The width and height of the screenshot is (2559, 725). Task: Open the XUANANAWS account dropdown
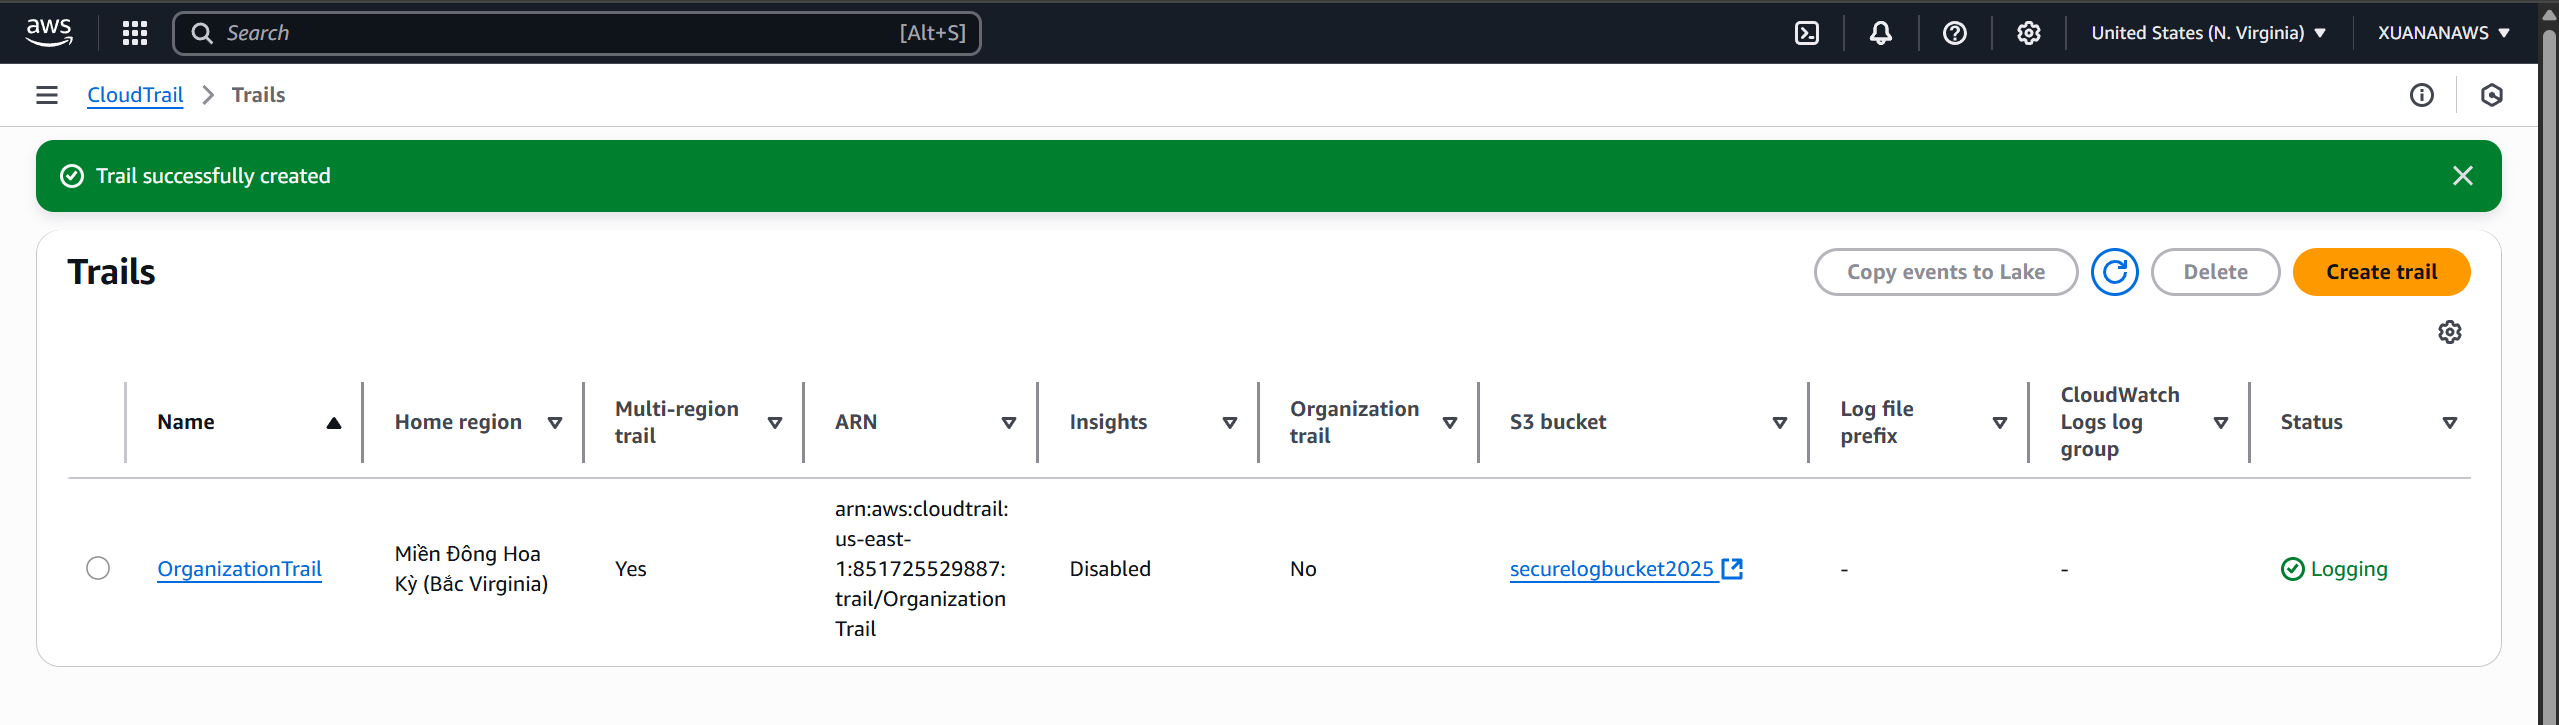pyautogui.click(x=2443, y=33)
